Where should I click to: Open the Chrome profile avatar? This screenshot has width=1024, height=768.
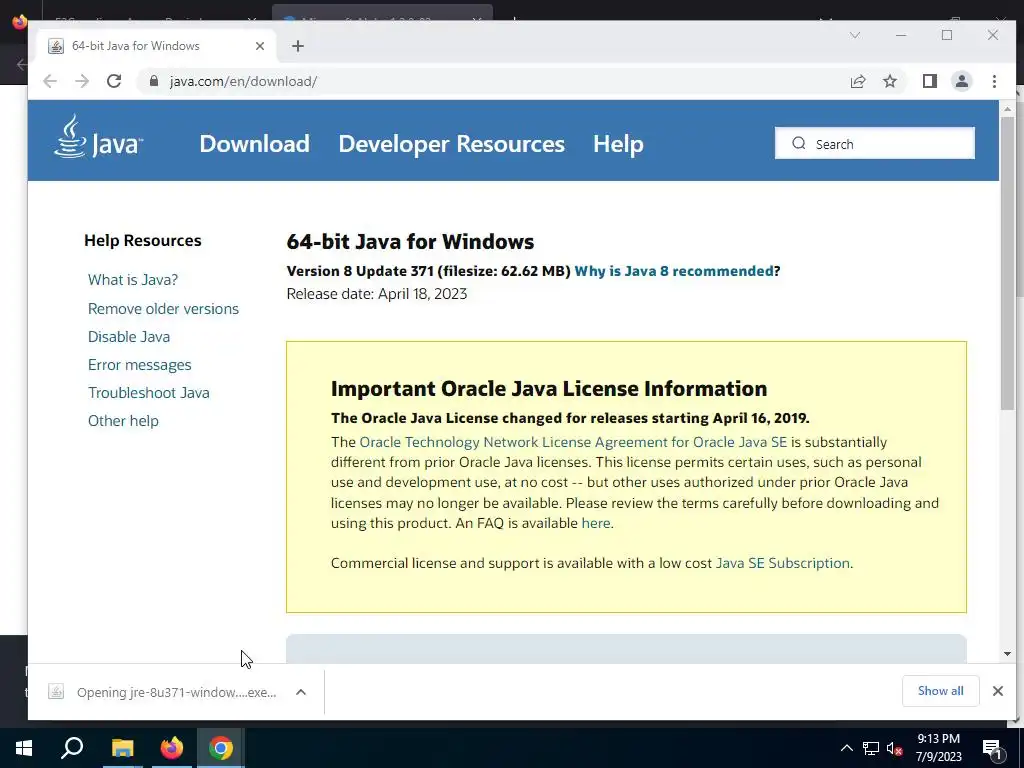click(x=961, y=81)
